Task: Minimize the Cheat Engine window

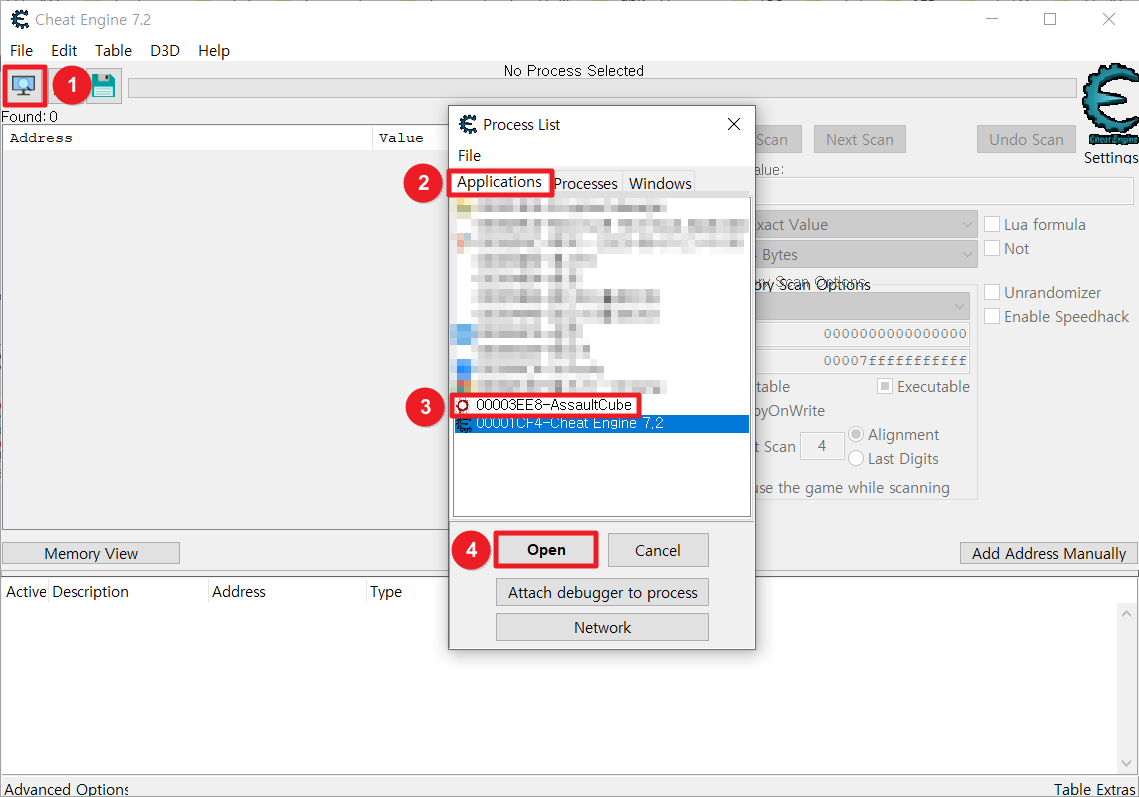Action: (x=992, y=20)
